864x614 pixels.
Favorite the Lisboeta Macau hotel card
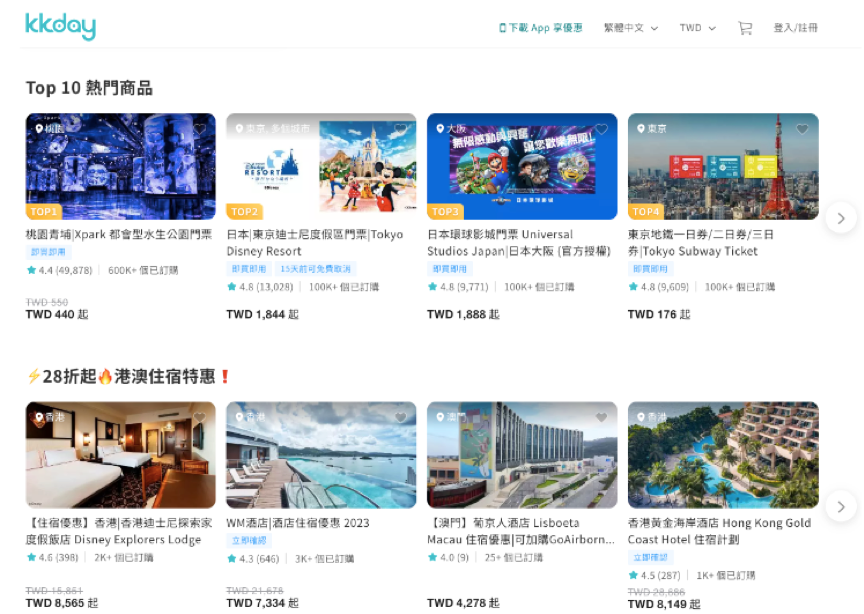601,418
